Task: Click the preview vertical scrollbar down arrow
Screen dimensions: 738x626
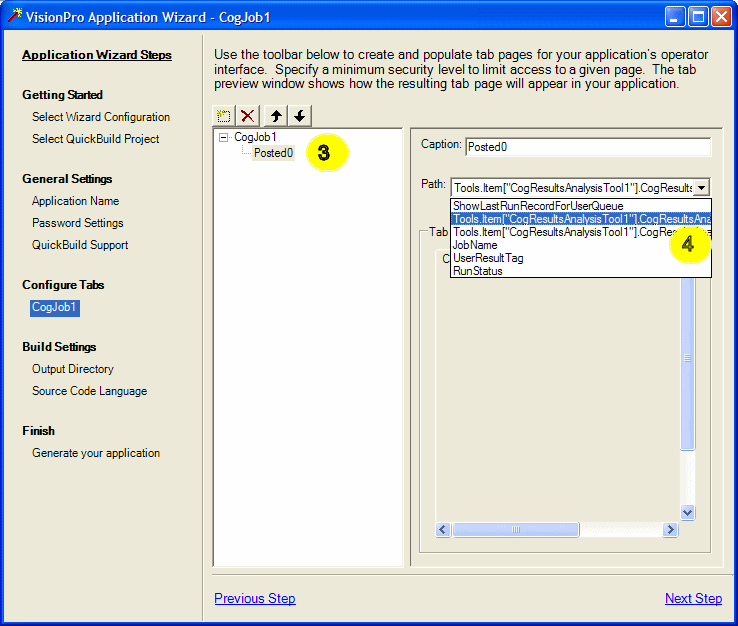Action: coord(687,512)
